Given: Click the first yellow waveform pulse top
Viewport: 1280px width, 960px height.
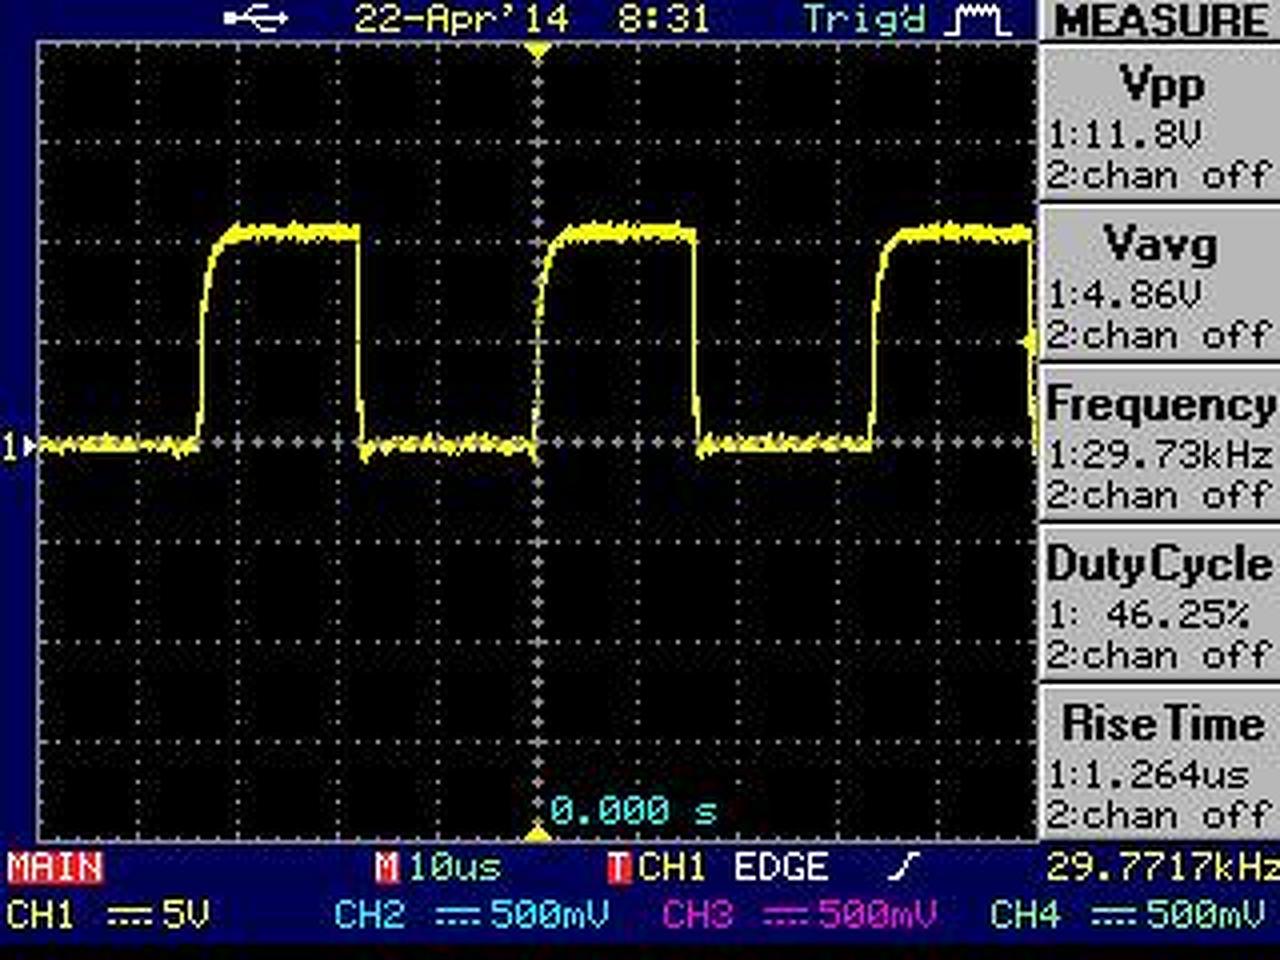Looking at the screenshot, I should (x=292, y=233).
